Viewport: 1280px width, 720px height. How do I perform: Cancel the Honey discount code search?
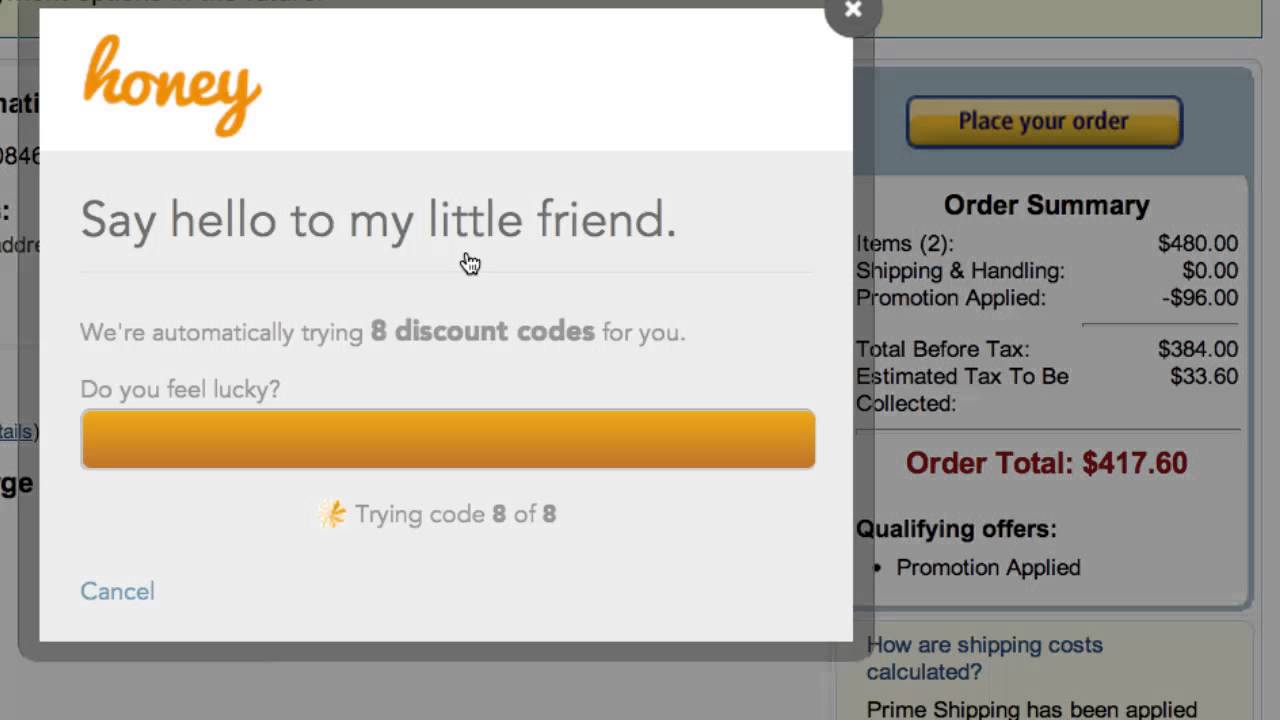pos(117,591)
